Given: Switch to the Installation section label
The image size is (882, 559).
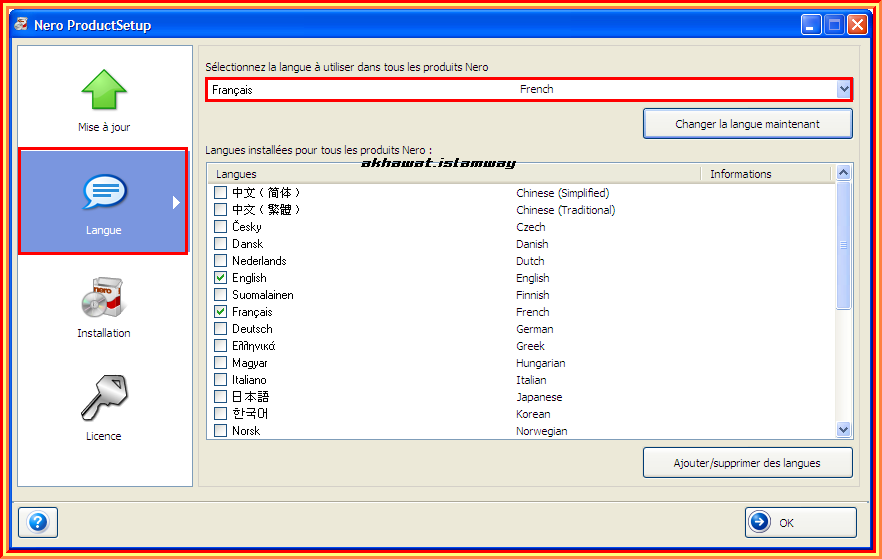Looking at the screenshot, I should coord(104,333).
